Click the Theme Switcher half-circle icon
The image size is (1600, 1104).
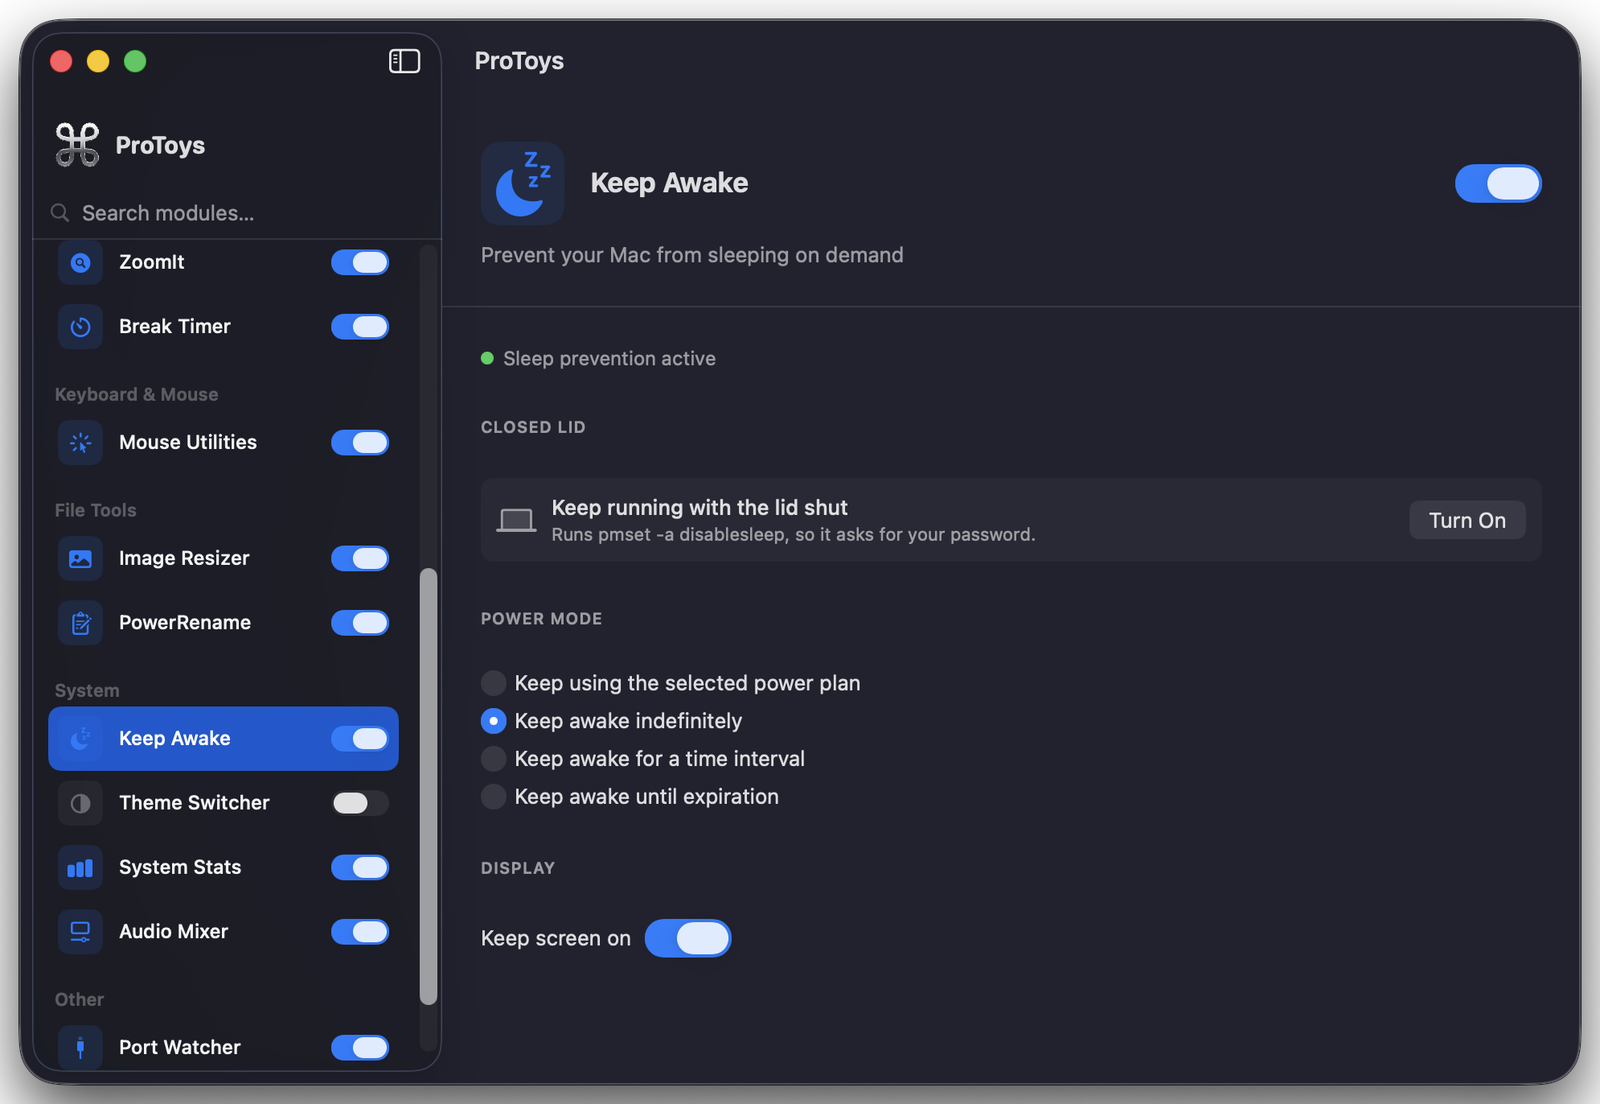point(80,803)
